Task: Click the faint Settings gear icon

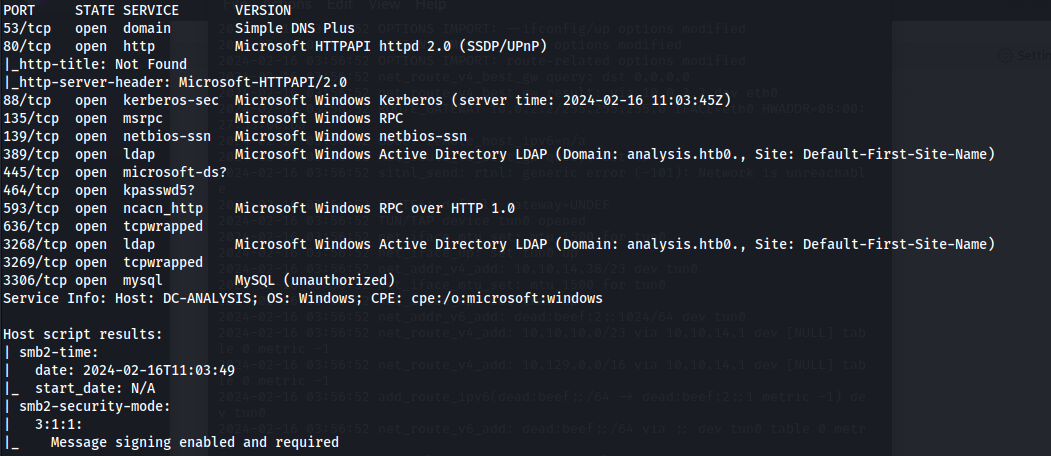Action: coord(1005,56)
